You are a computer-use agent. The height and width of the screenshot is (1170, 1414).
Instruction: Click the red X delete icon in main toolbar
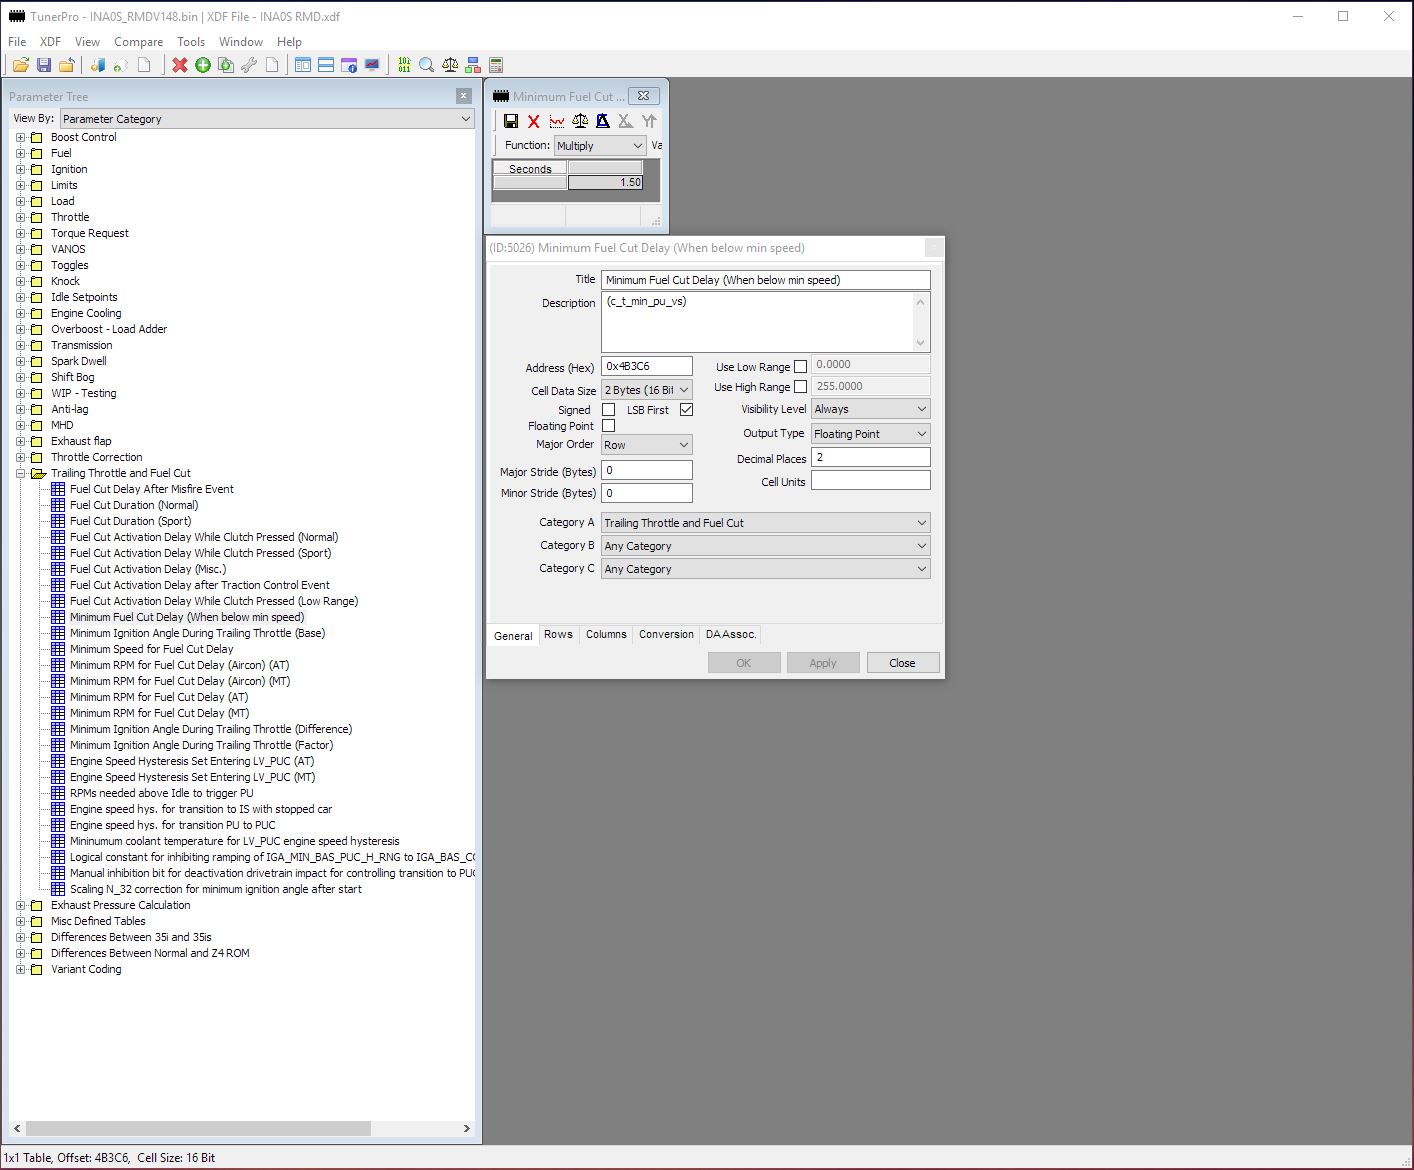tap(180, 65)
